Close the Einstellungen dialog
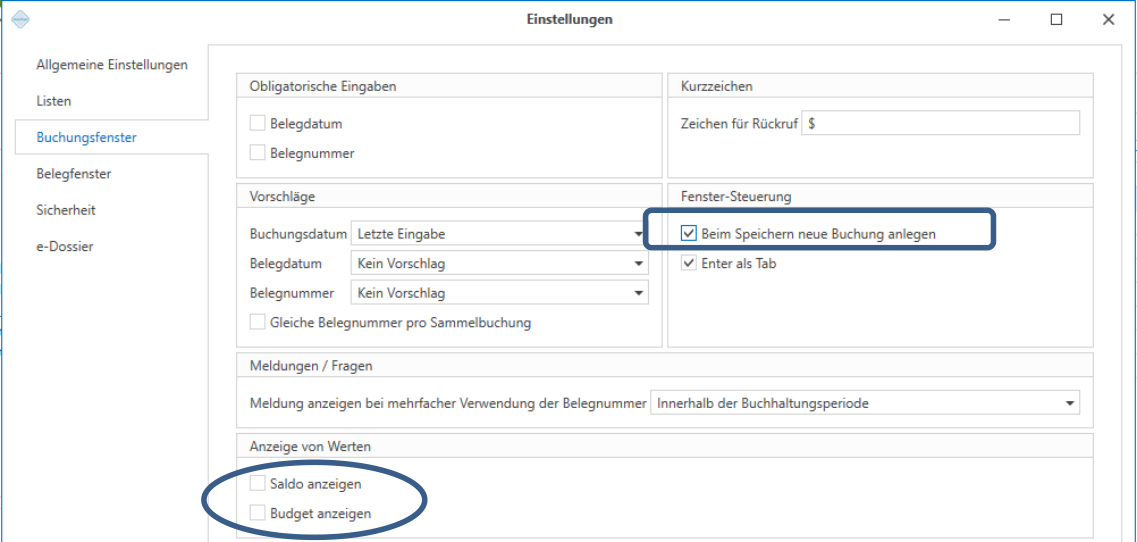Image resolution: width=1137 pixels, height=542 pixels. tap(1108, 20)
